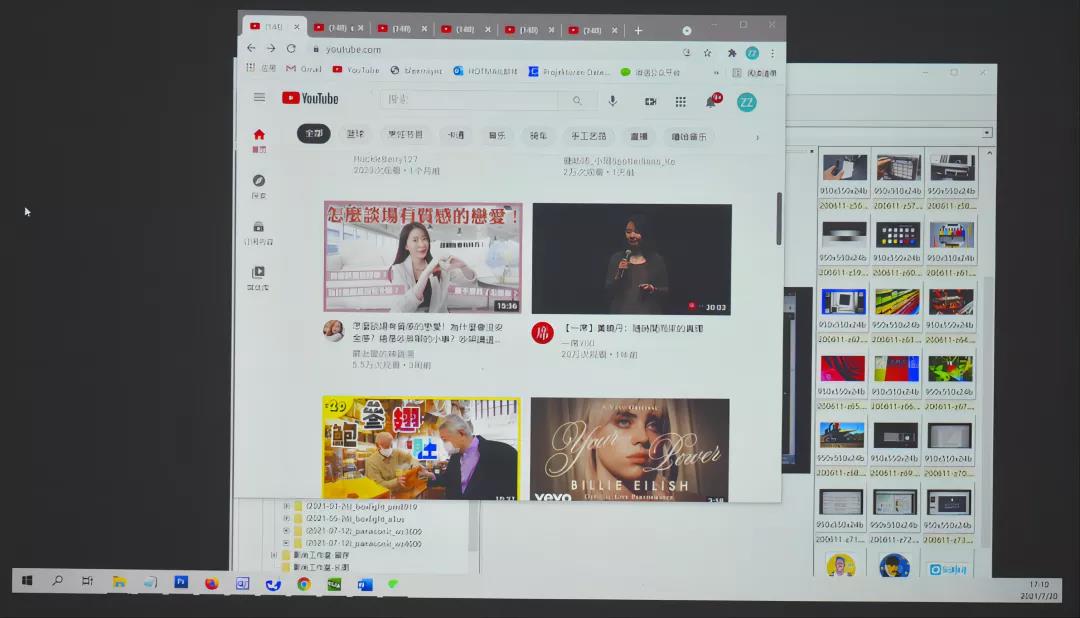Expand the 2021-07-12 panasonic_wz4500 folder node
1080x618 pixels.
pos(286,544)
